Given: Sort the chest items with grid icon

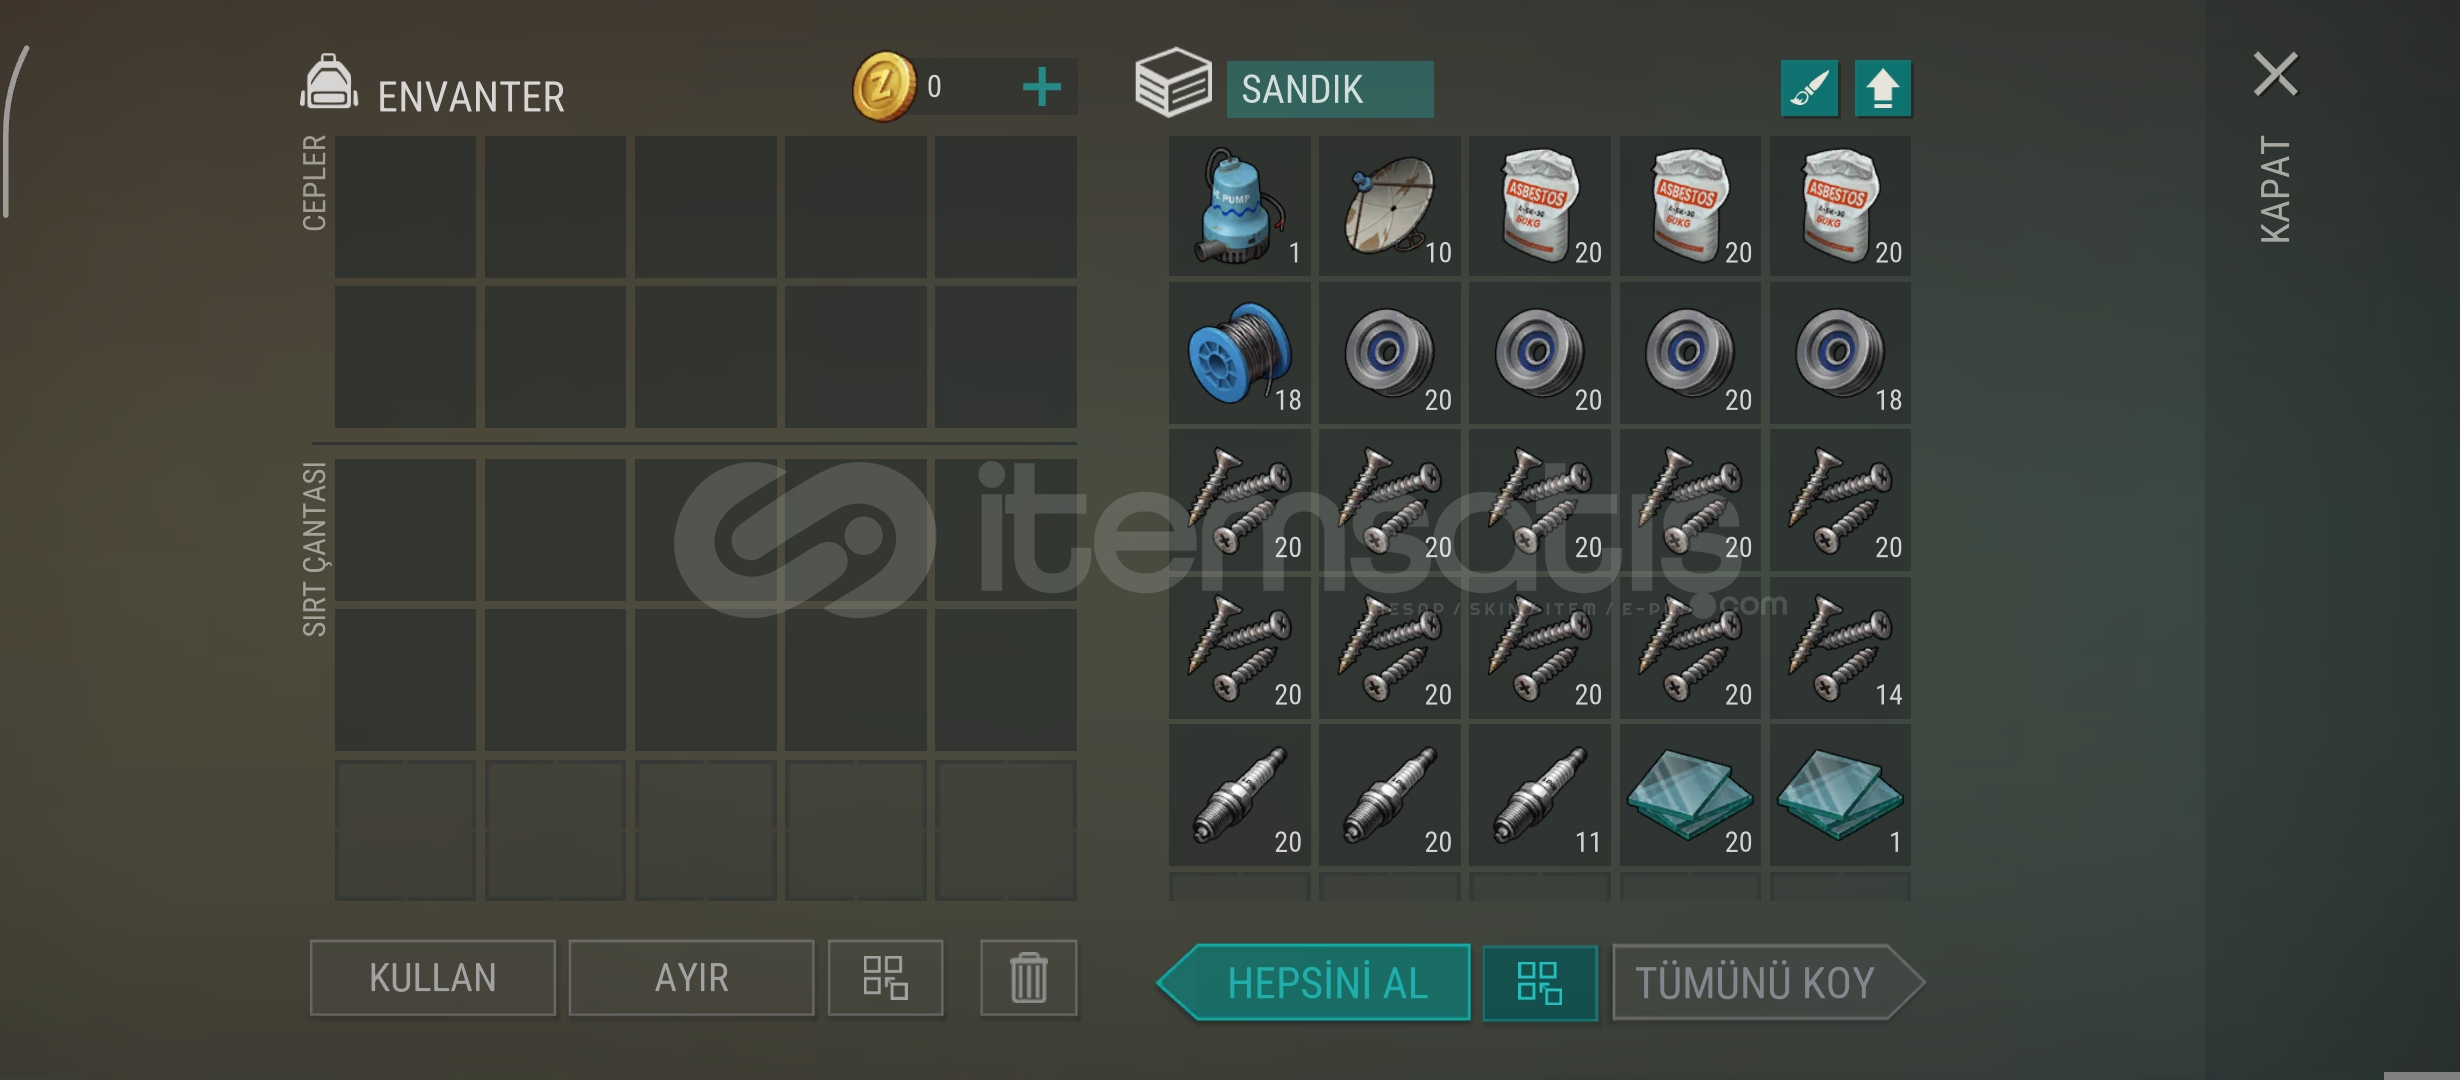Looking at the screenshot, I should (1539, 983).
